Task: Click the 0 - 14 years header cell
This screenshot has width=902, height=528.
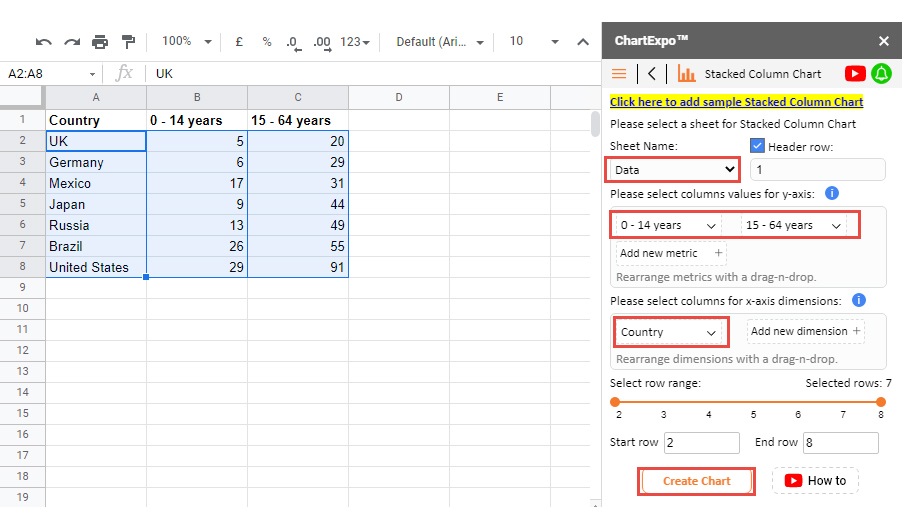Action: click(197, 120)
